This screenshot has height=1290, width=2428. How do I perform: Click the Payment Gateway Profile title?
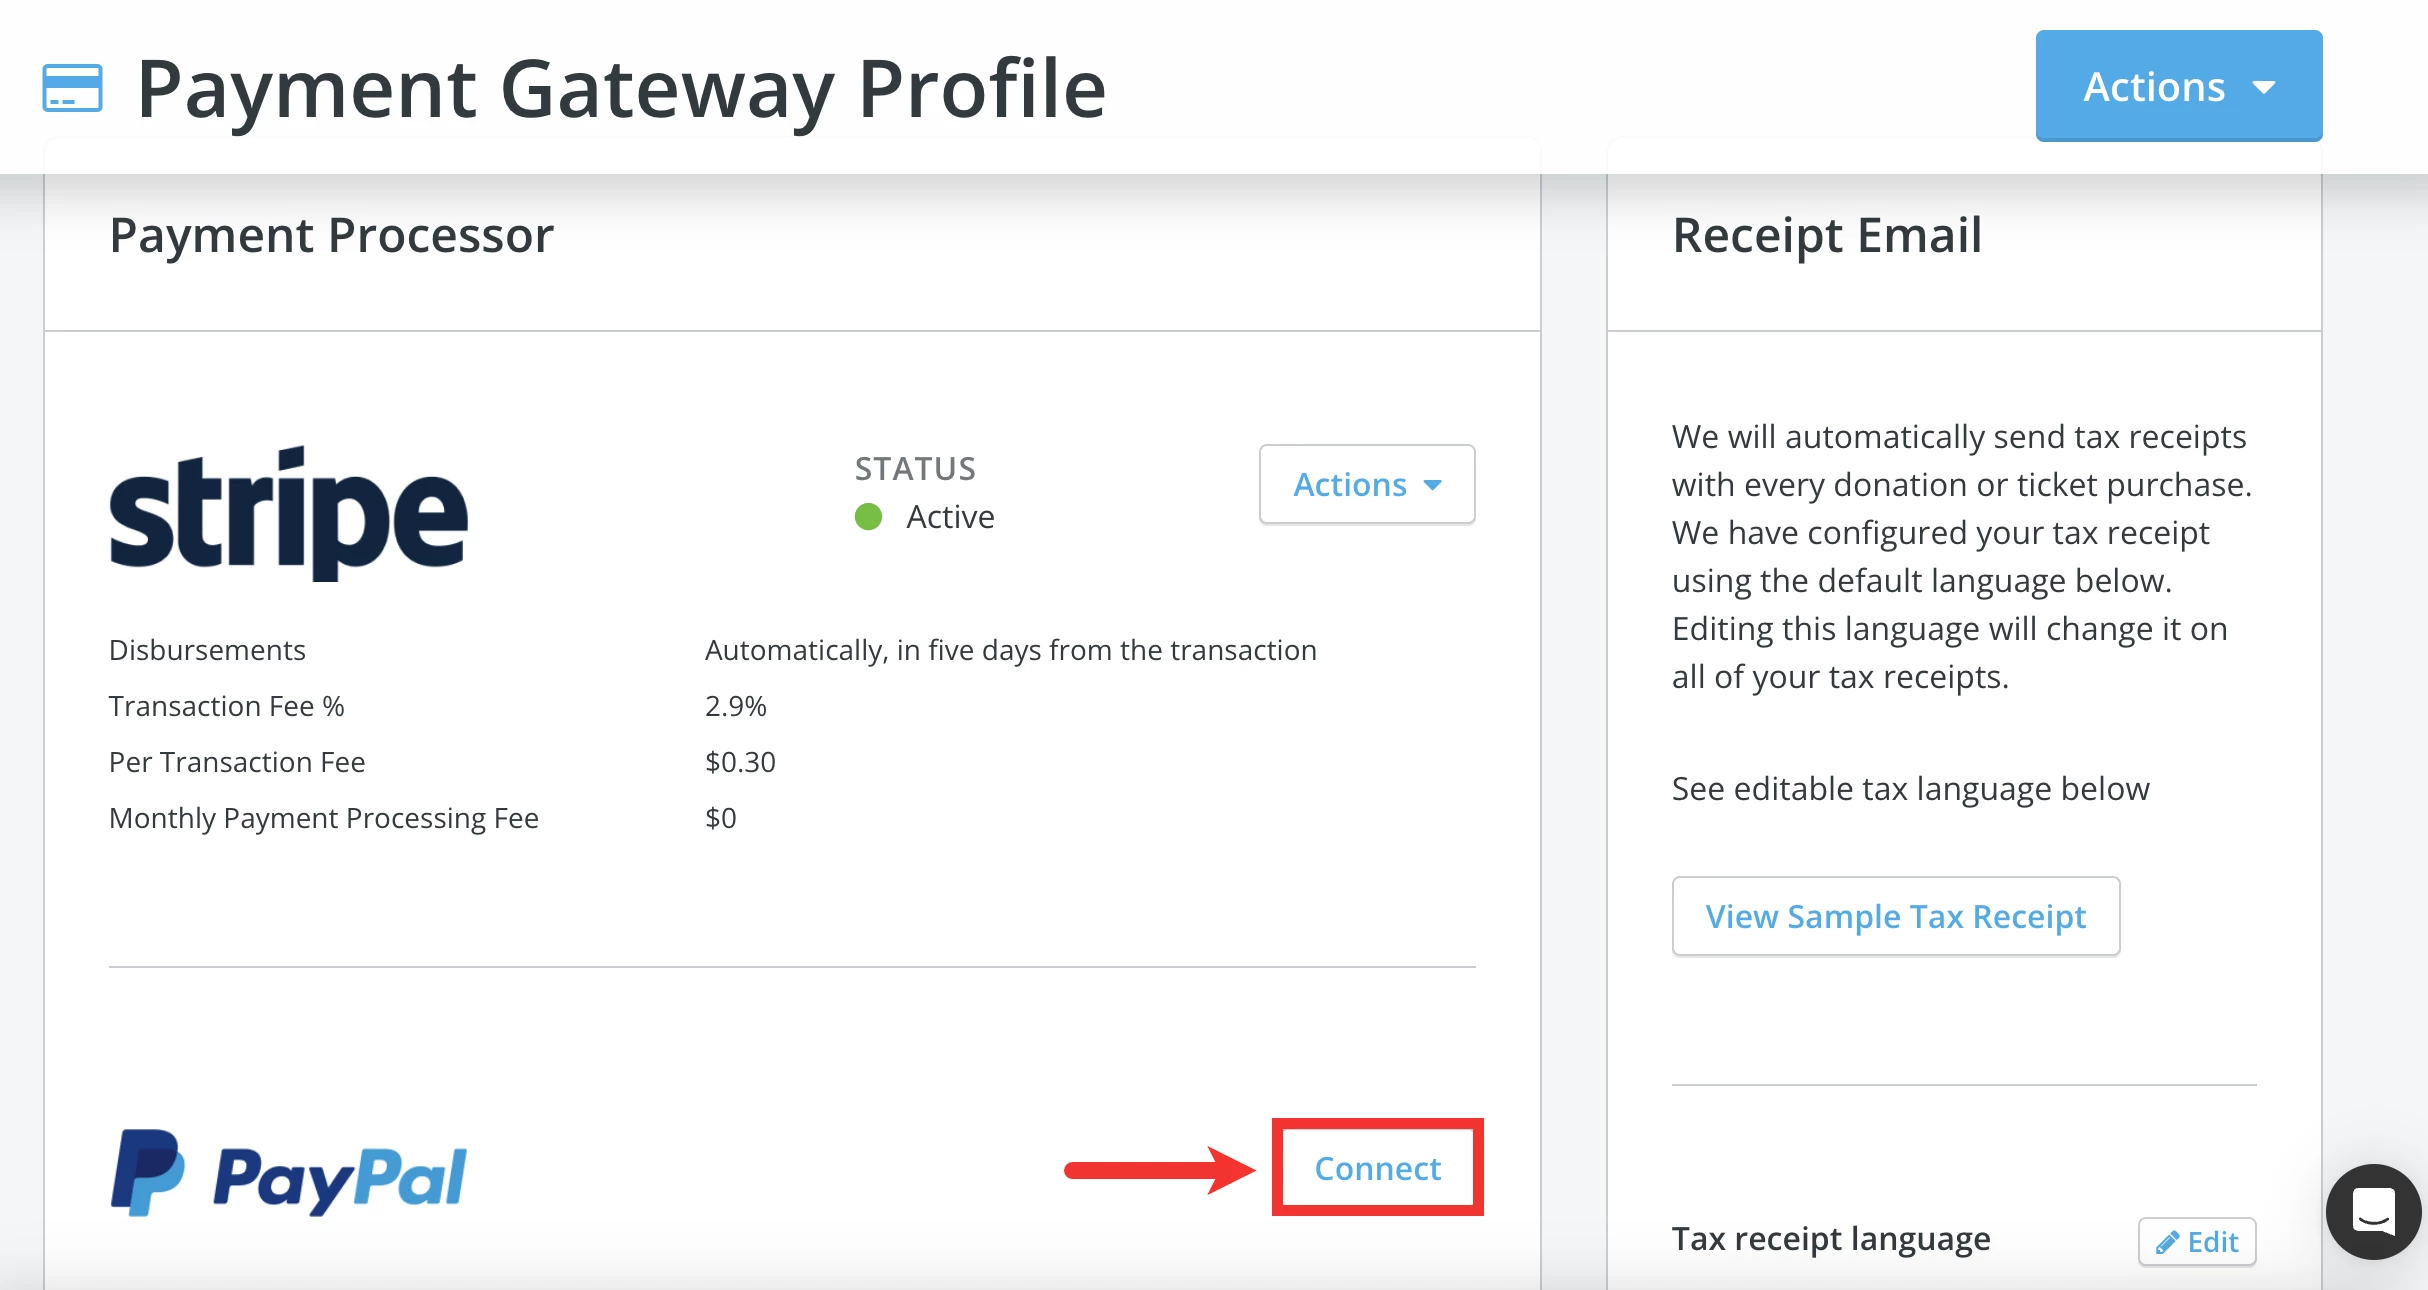click(622, 88)
